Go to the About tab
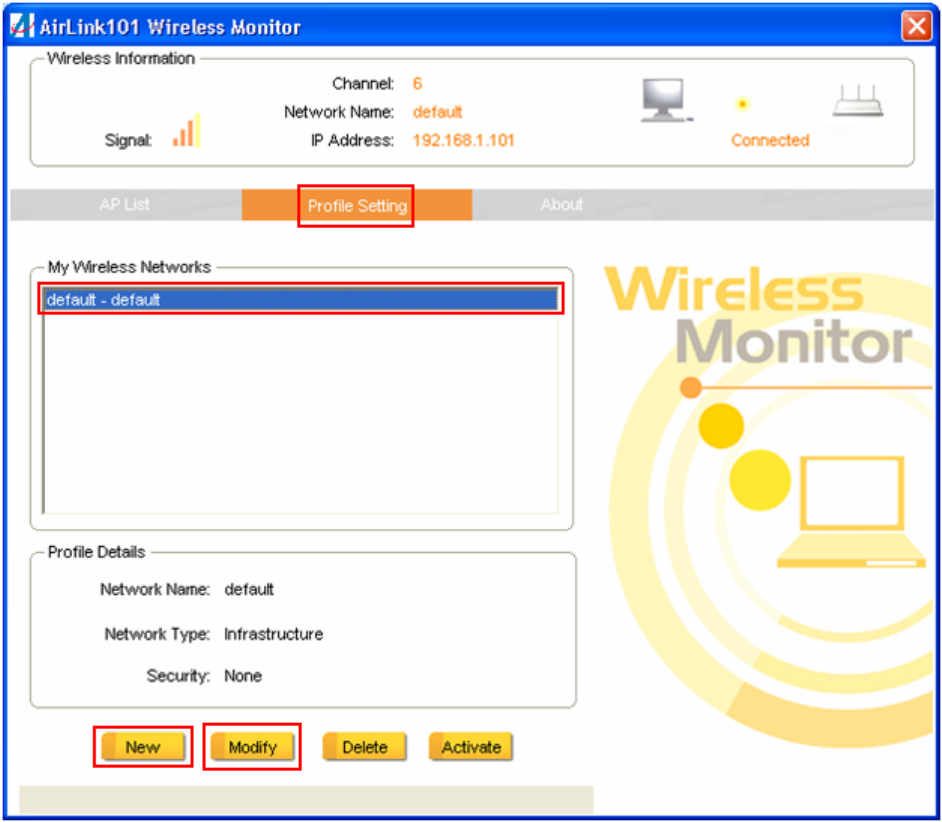The height and width of the screenshot is (822, 942). click(x=561, y=205)
